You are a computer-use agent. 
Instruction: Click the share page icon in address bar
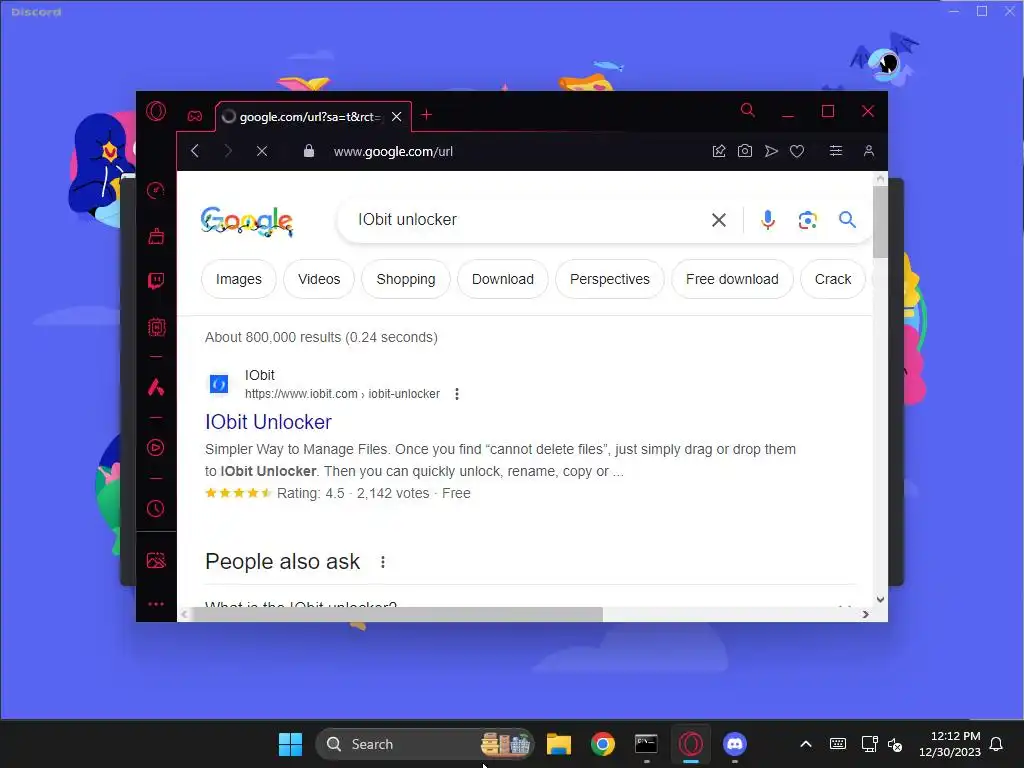719,151
